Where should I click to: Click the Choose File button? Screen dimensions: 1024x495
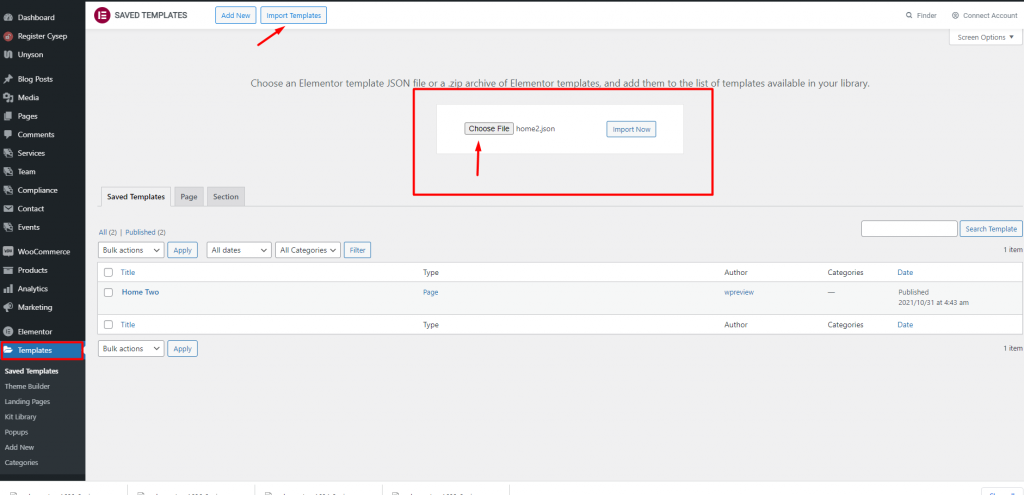pyautogui.click(x=489, y=129)
